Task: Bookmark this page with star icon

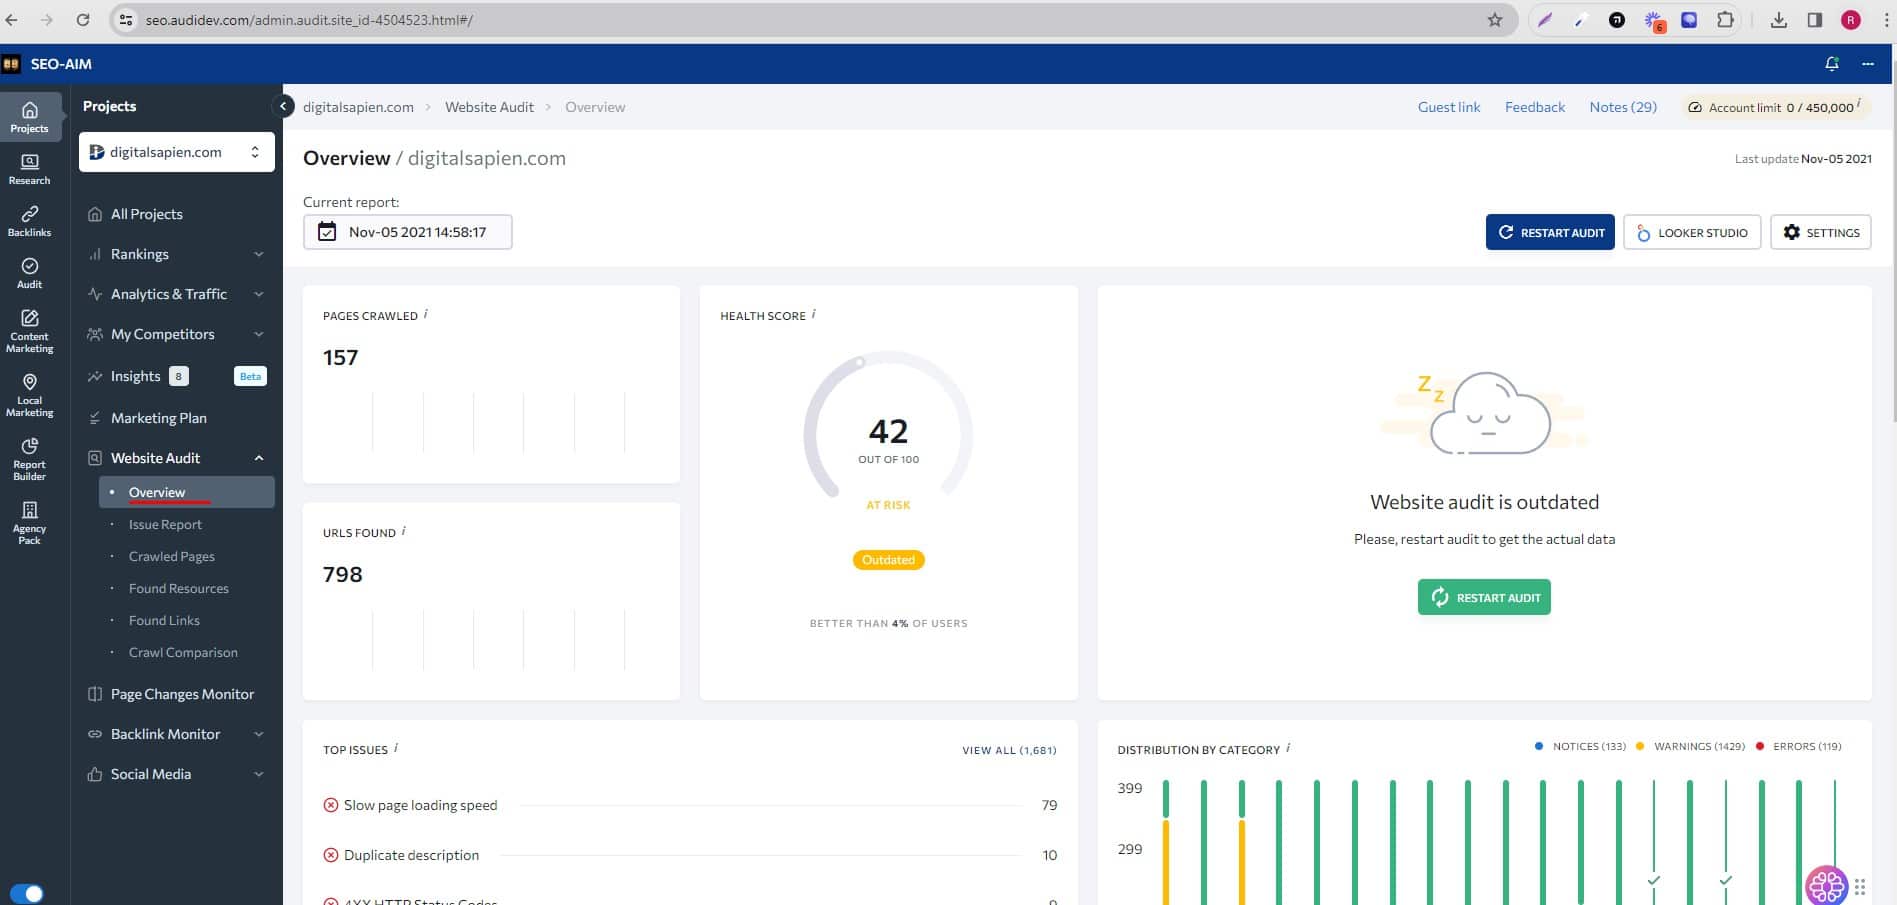Action: pos(1494,20)
